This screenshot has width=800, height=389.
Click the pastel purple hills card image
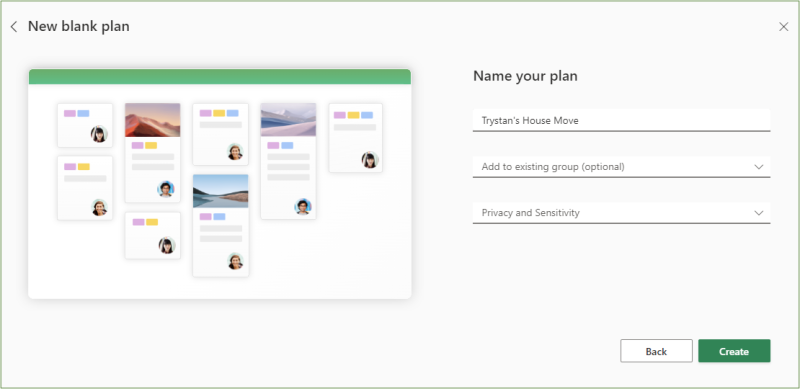tap(288, 120)
